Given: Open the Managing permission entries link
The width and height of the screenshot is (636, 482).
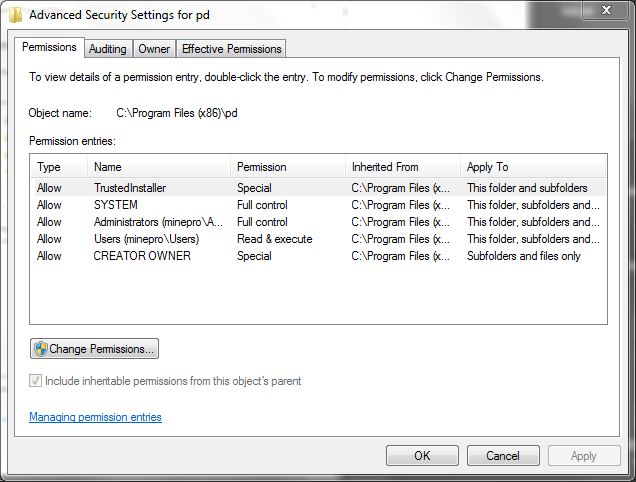Looking at the screenshot, I should tap(95, 417).
